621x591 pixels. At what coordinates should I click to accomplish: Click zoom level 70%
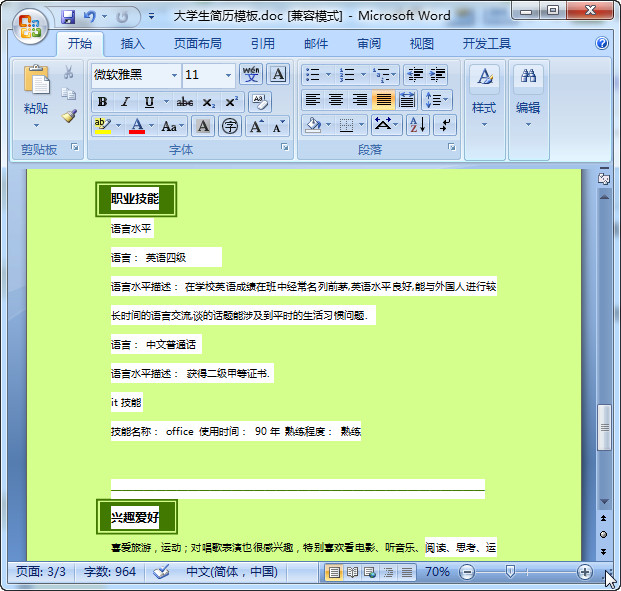[437, 572]
